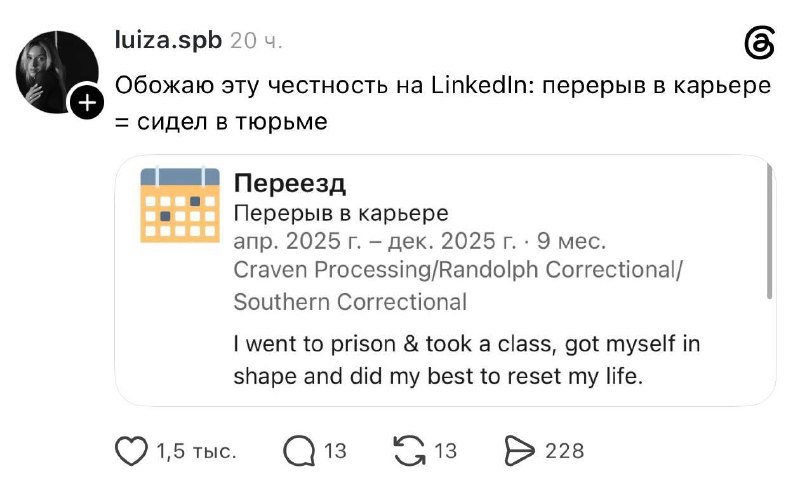Click the embedded card scrollbar
800x483 pixels.
pyautogui.click(x=769, y=232)
